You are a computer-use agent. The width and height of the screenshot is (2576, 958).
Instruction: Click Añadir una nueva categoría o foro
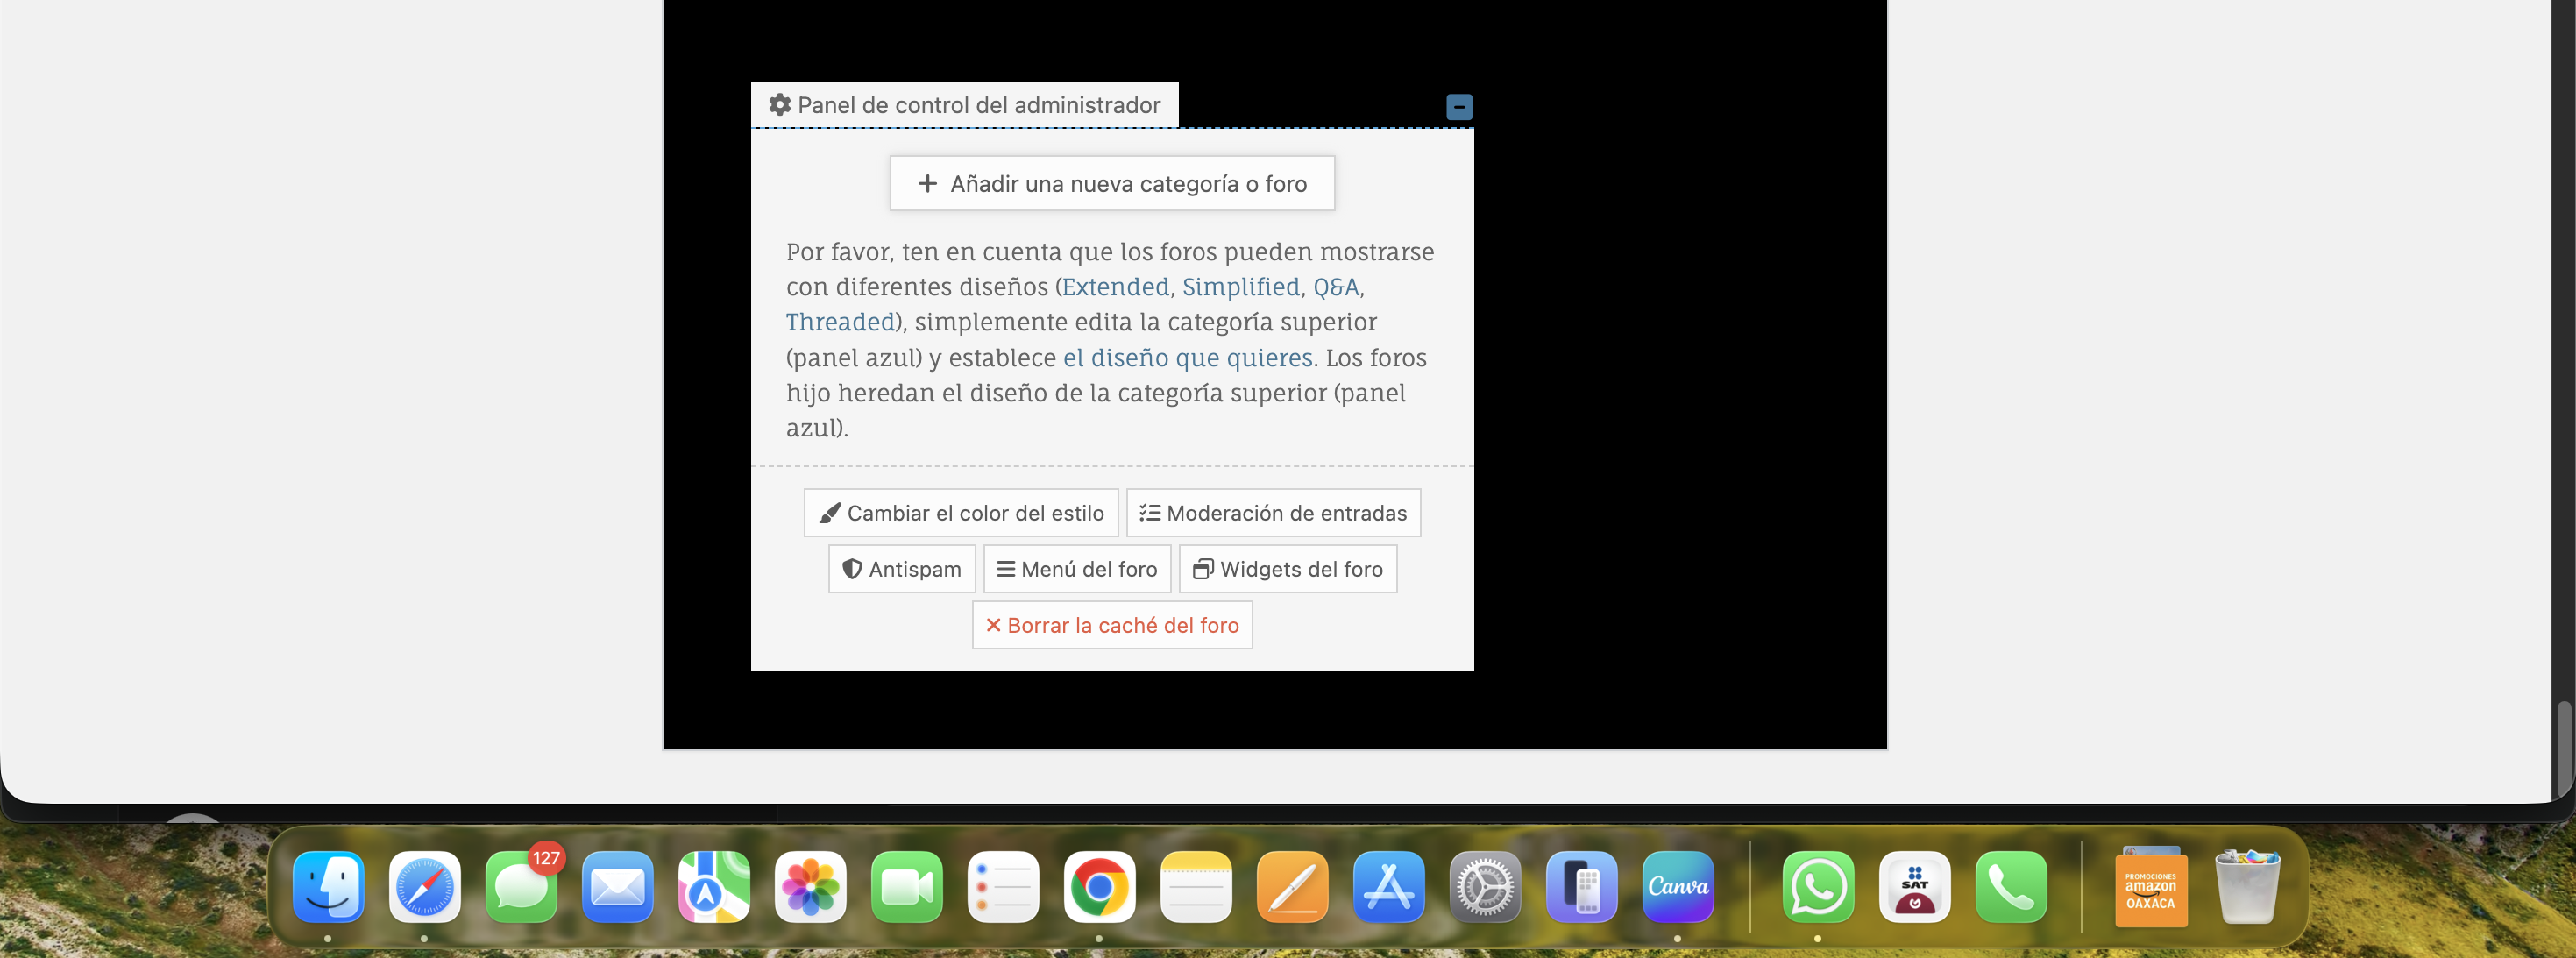1112,184
